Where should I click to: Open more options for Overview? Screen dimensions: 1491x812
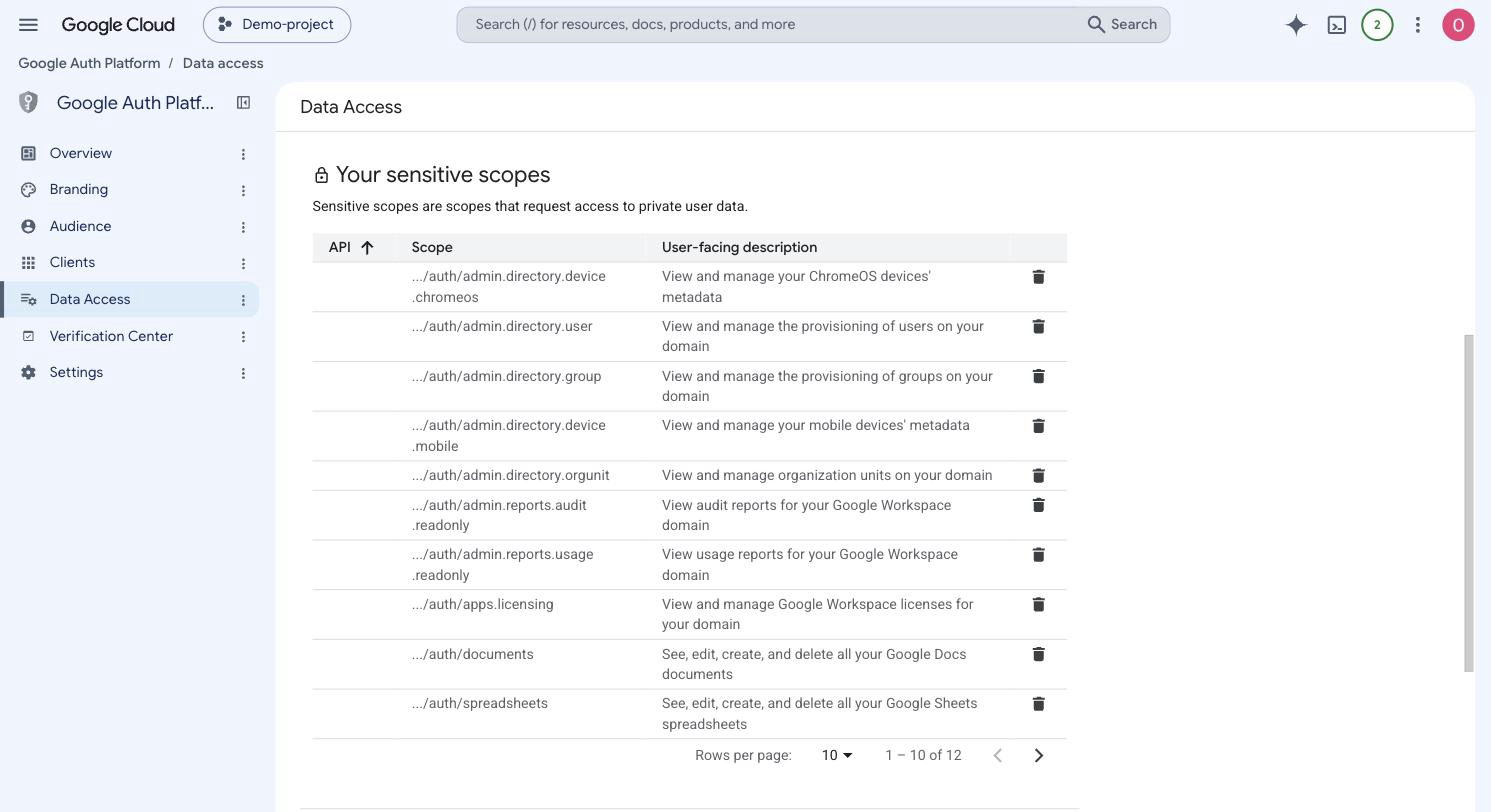tap(243, 154)
